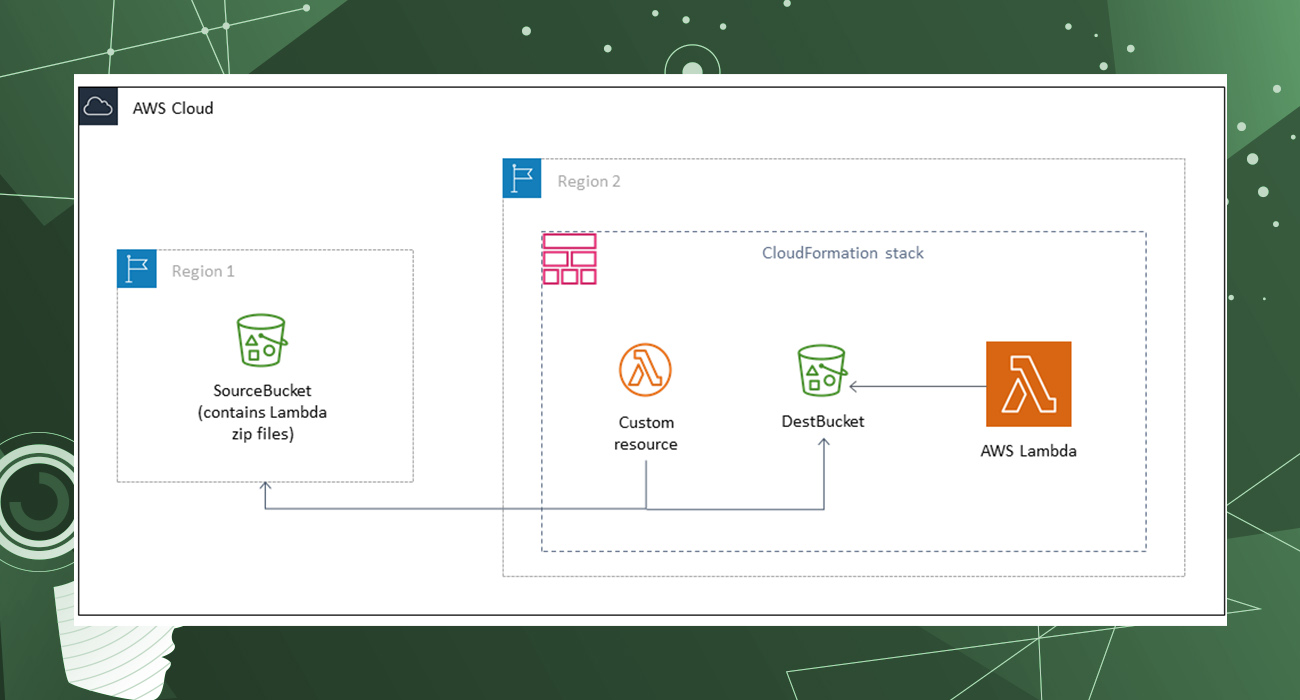Click the AWS Cloud icon
The width and height of the screenshot is (1300, 700).
(98, 107)
